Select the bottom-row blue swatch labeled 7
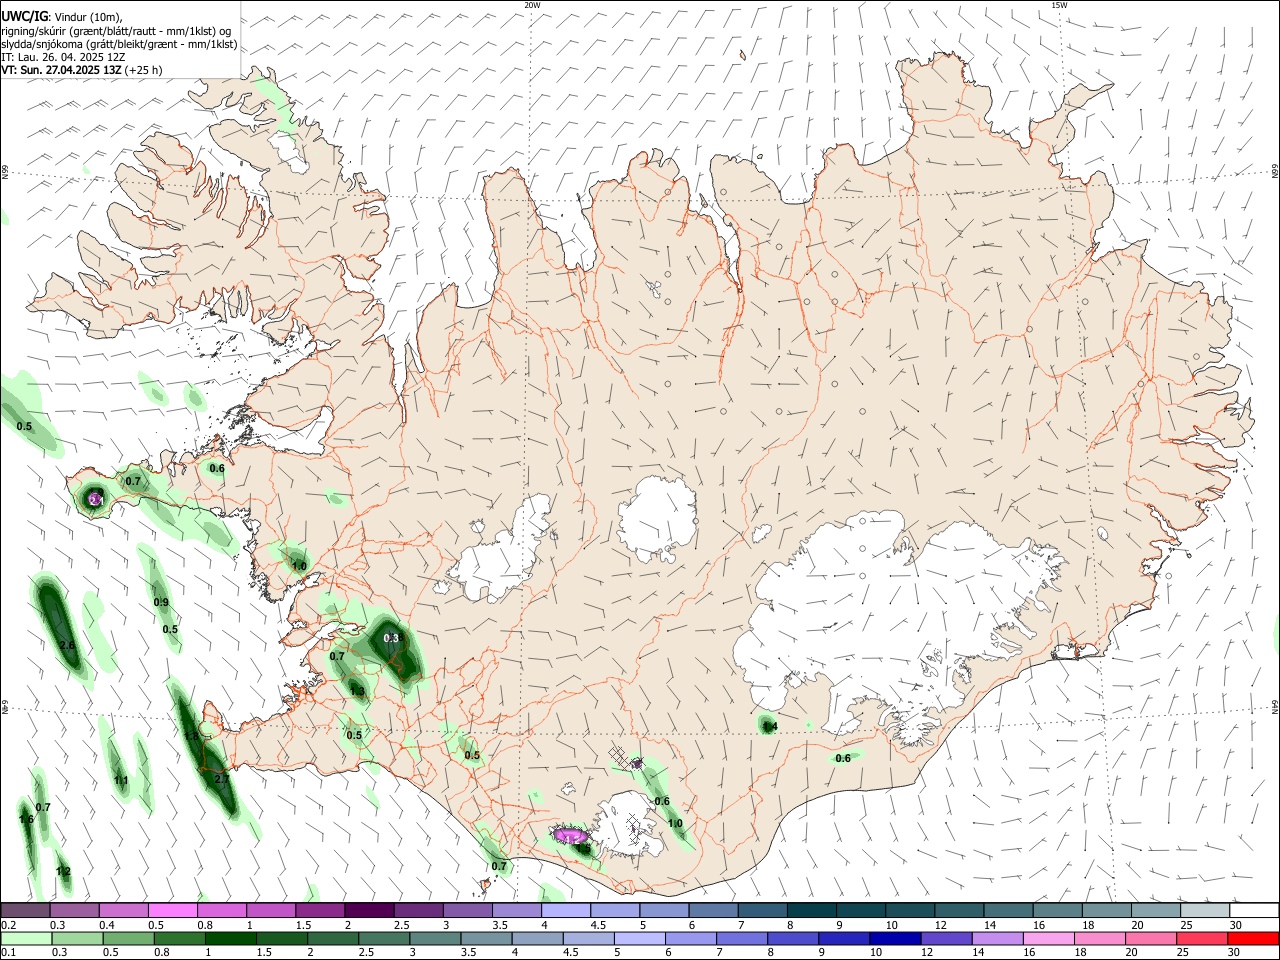The width and height of the screenshot is (1280, 960). tap(741, 938)
